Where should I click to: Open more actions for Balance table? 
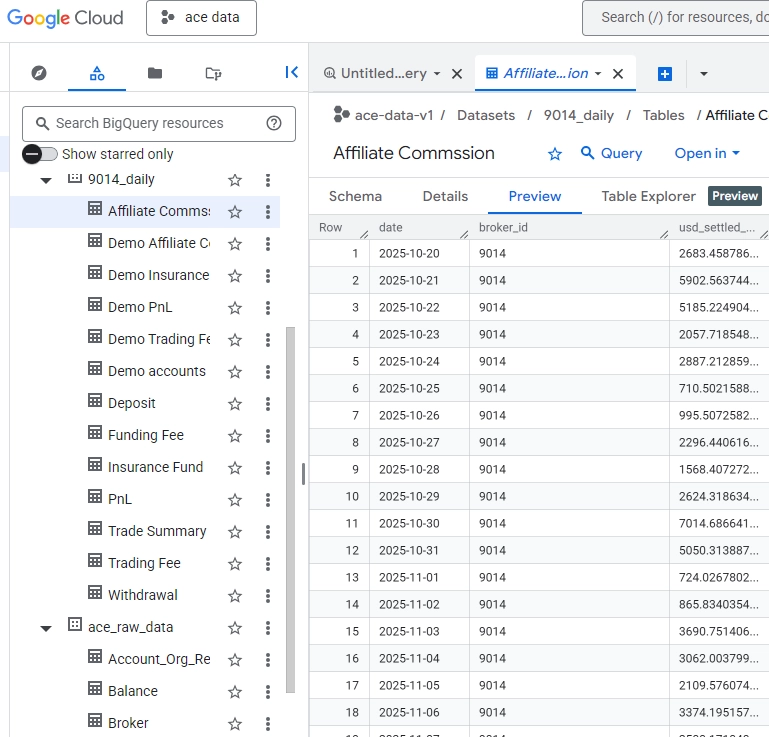268,692
